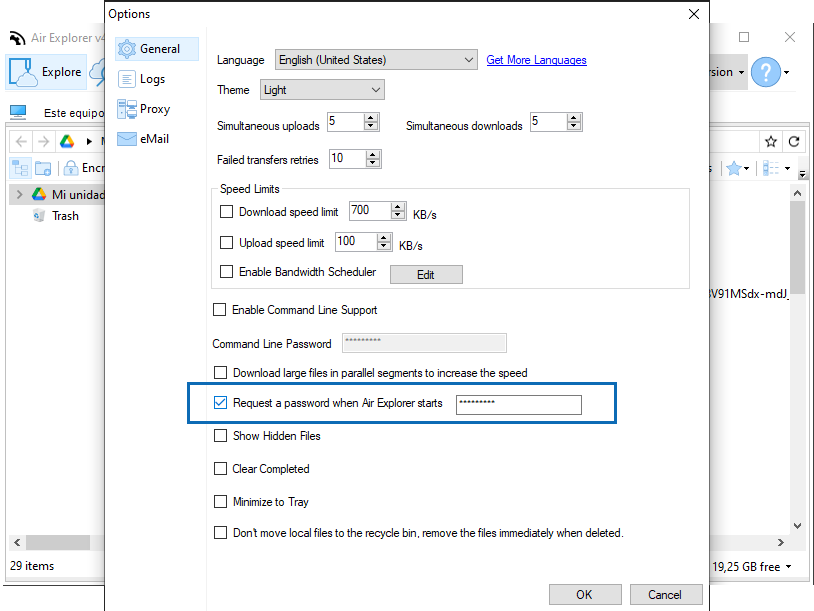
Task: Click the new folder icon
Action: pos(43,168)
